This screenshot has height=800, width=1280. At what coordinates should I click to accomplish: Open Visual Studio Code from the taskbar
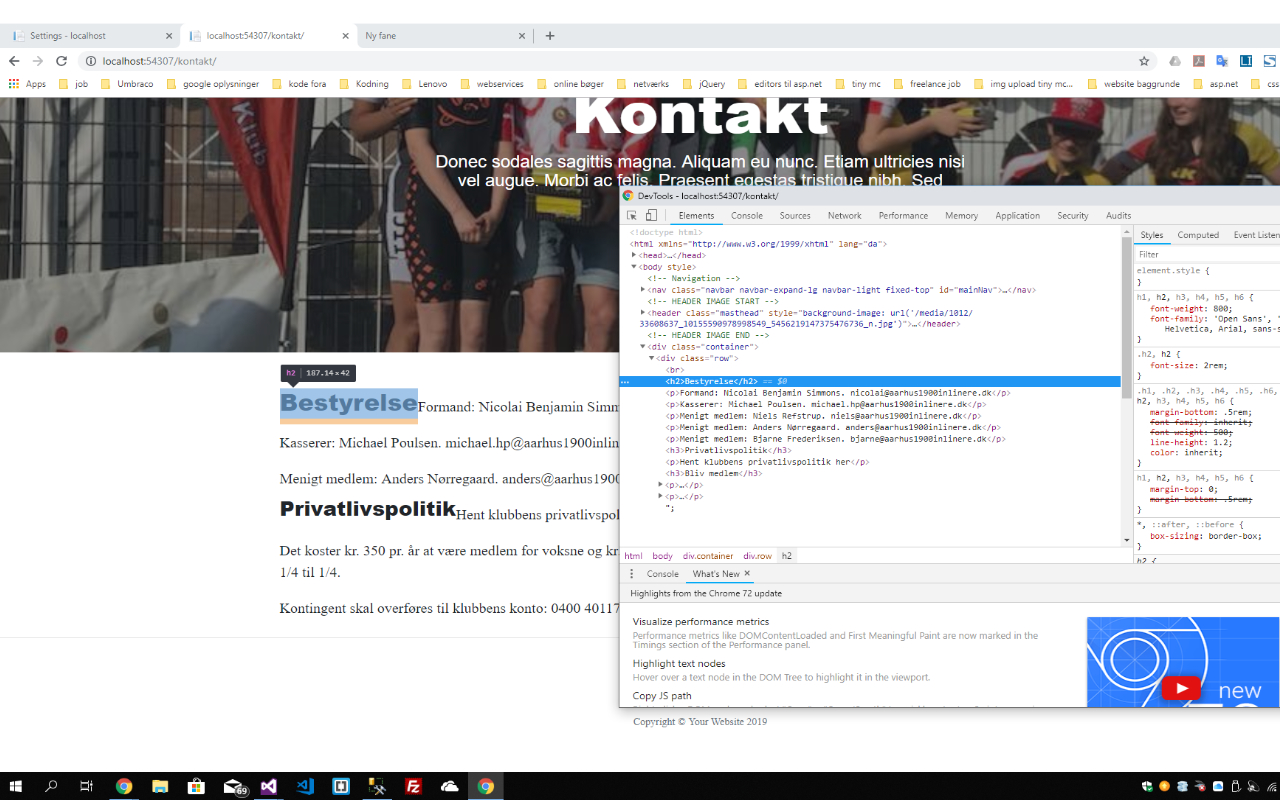[305, 786]
